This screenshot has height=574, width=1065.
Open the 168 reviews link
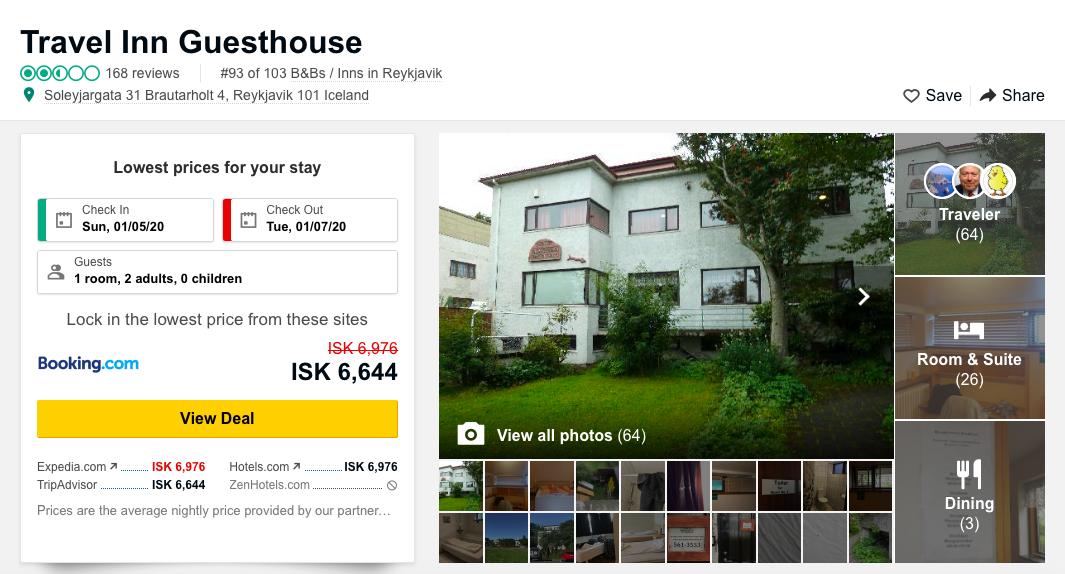click(x=142, y=73)
